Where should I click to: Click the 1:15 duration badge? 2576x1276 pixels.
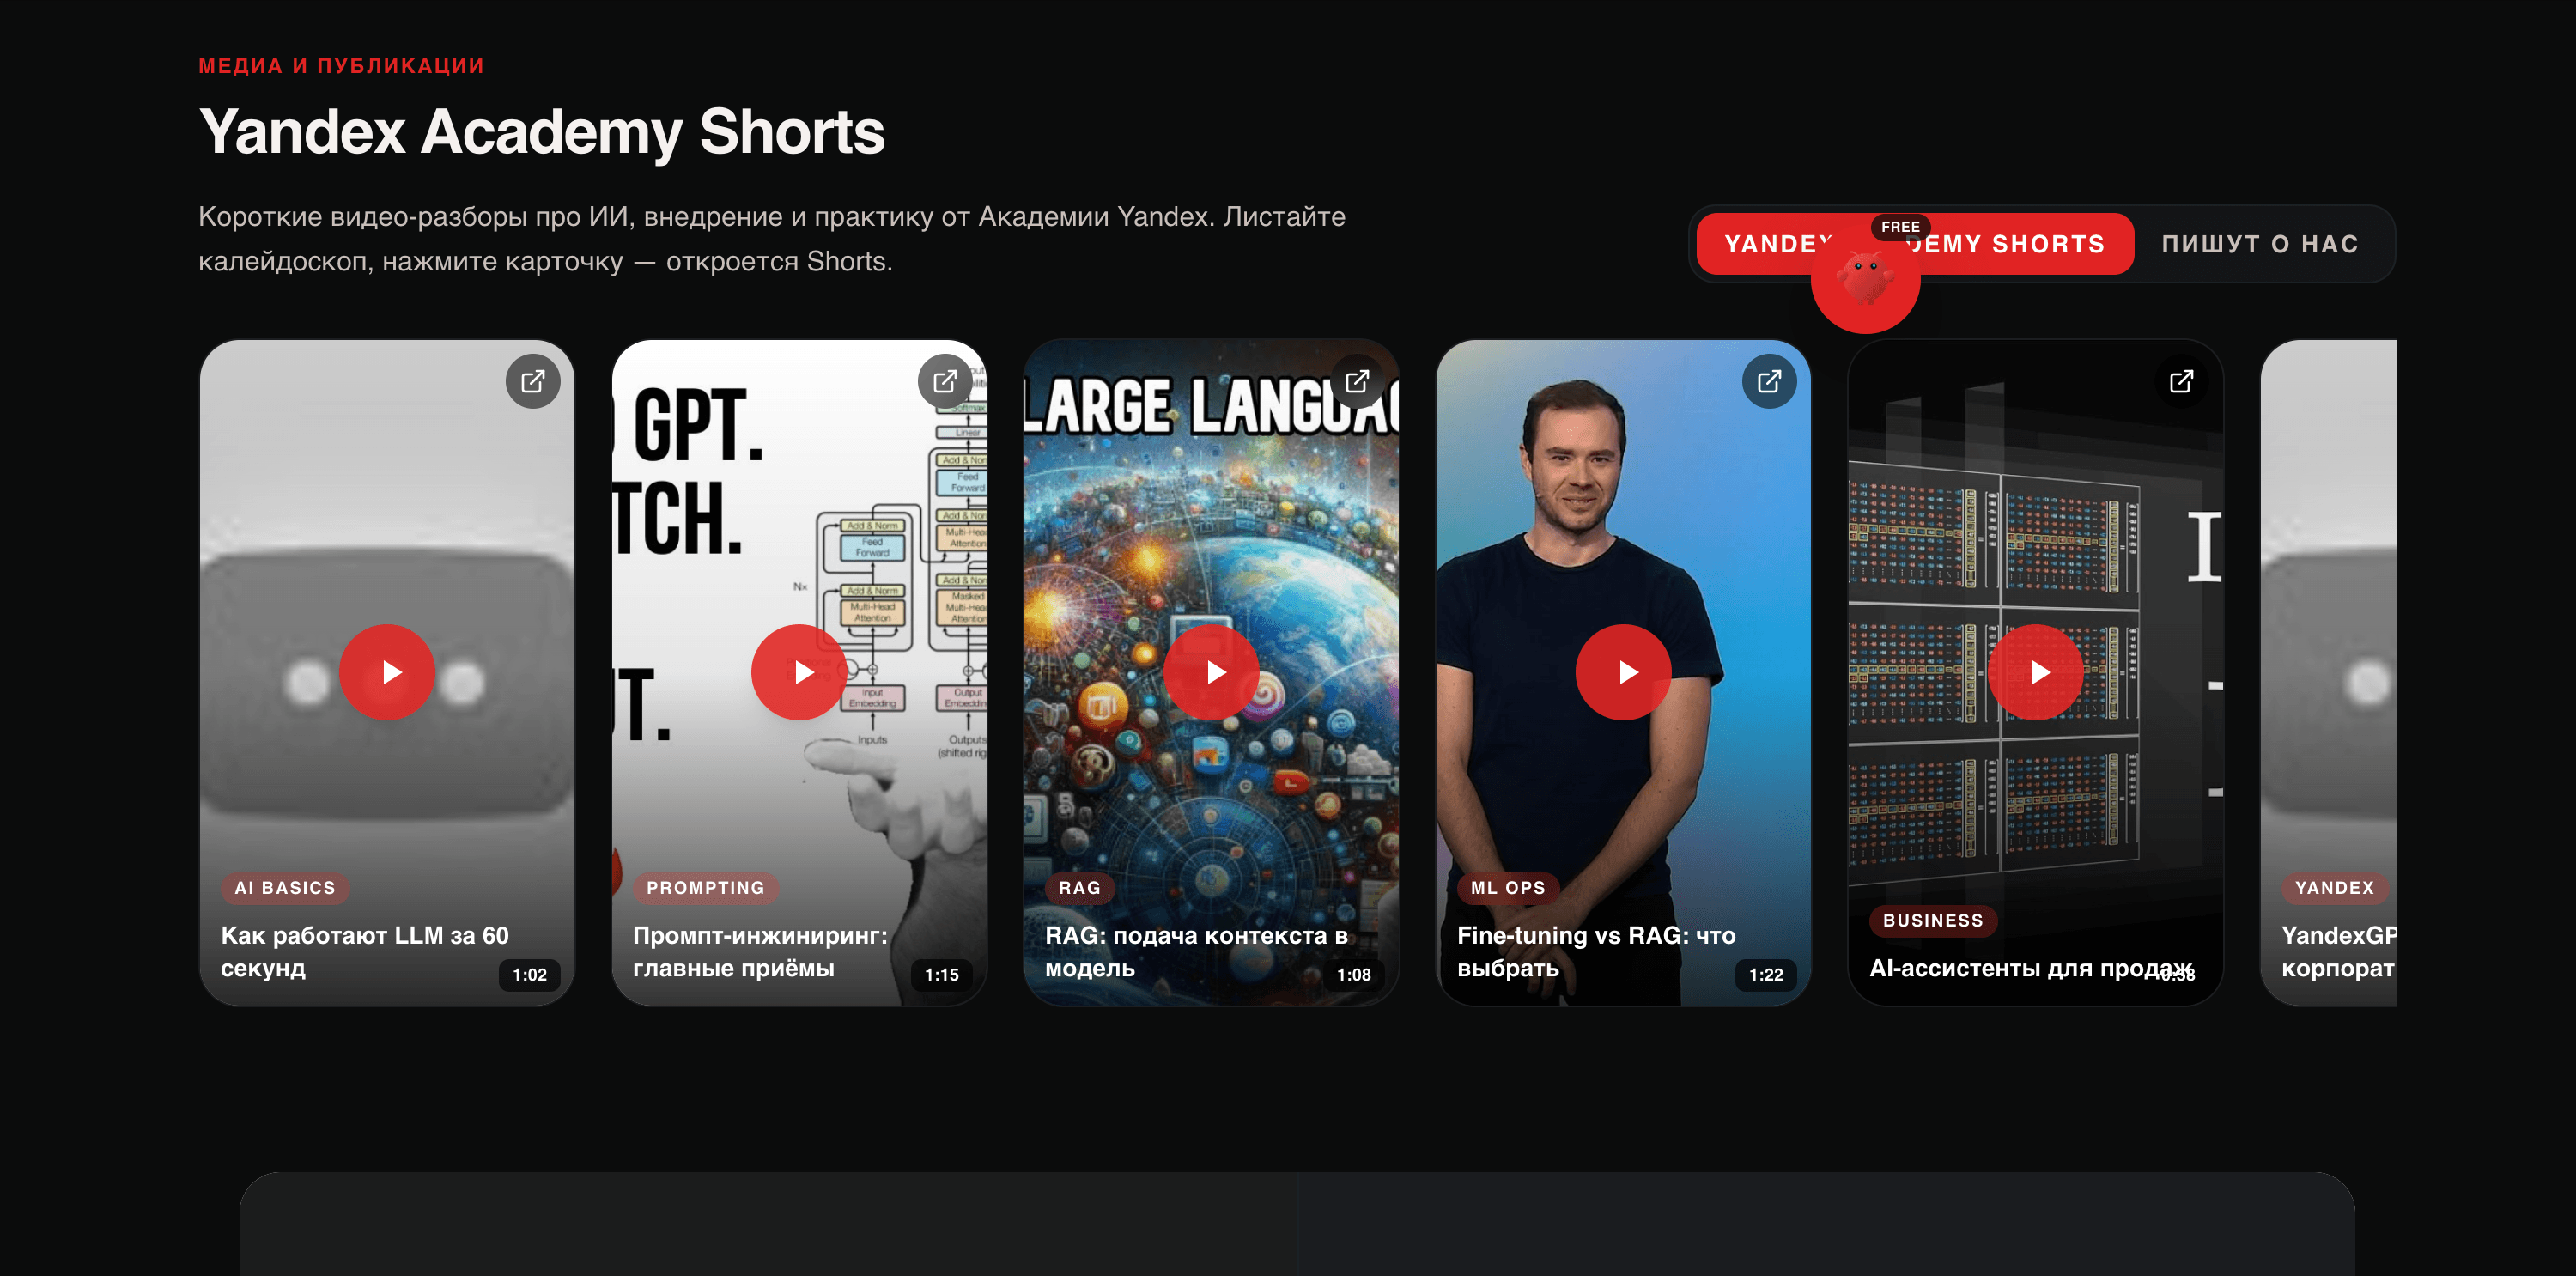942,974
